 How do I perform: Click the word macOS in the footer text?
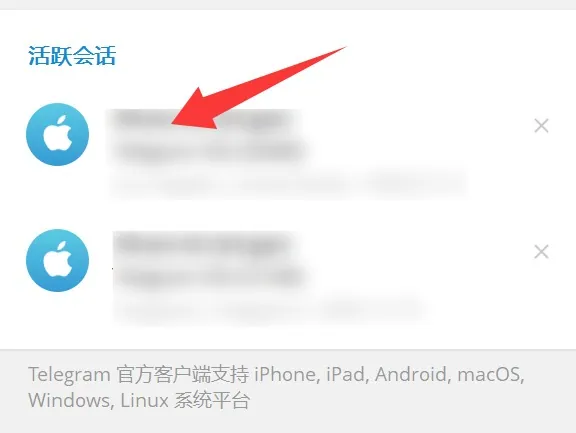[490, 375]
